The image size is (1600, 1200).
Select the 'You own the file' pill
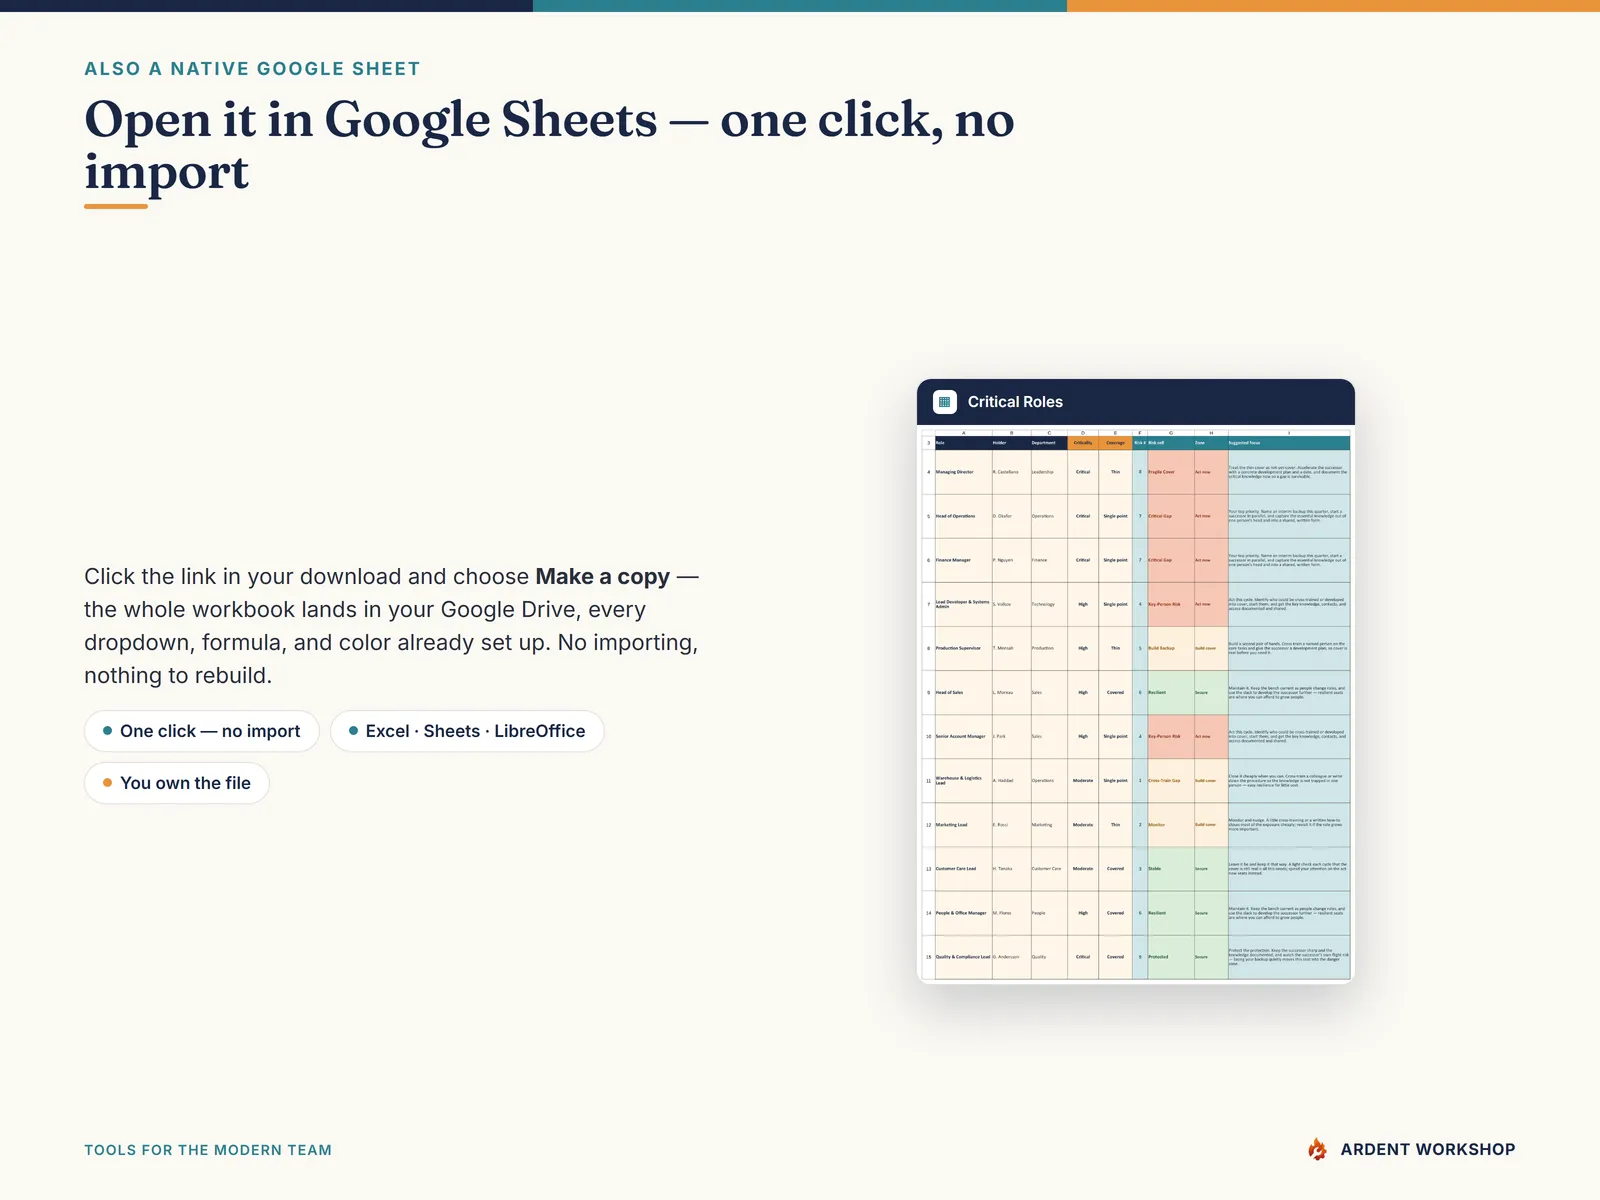(x=177, y=783)
